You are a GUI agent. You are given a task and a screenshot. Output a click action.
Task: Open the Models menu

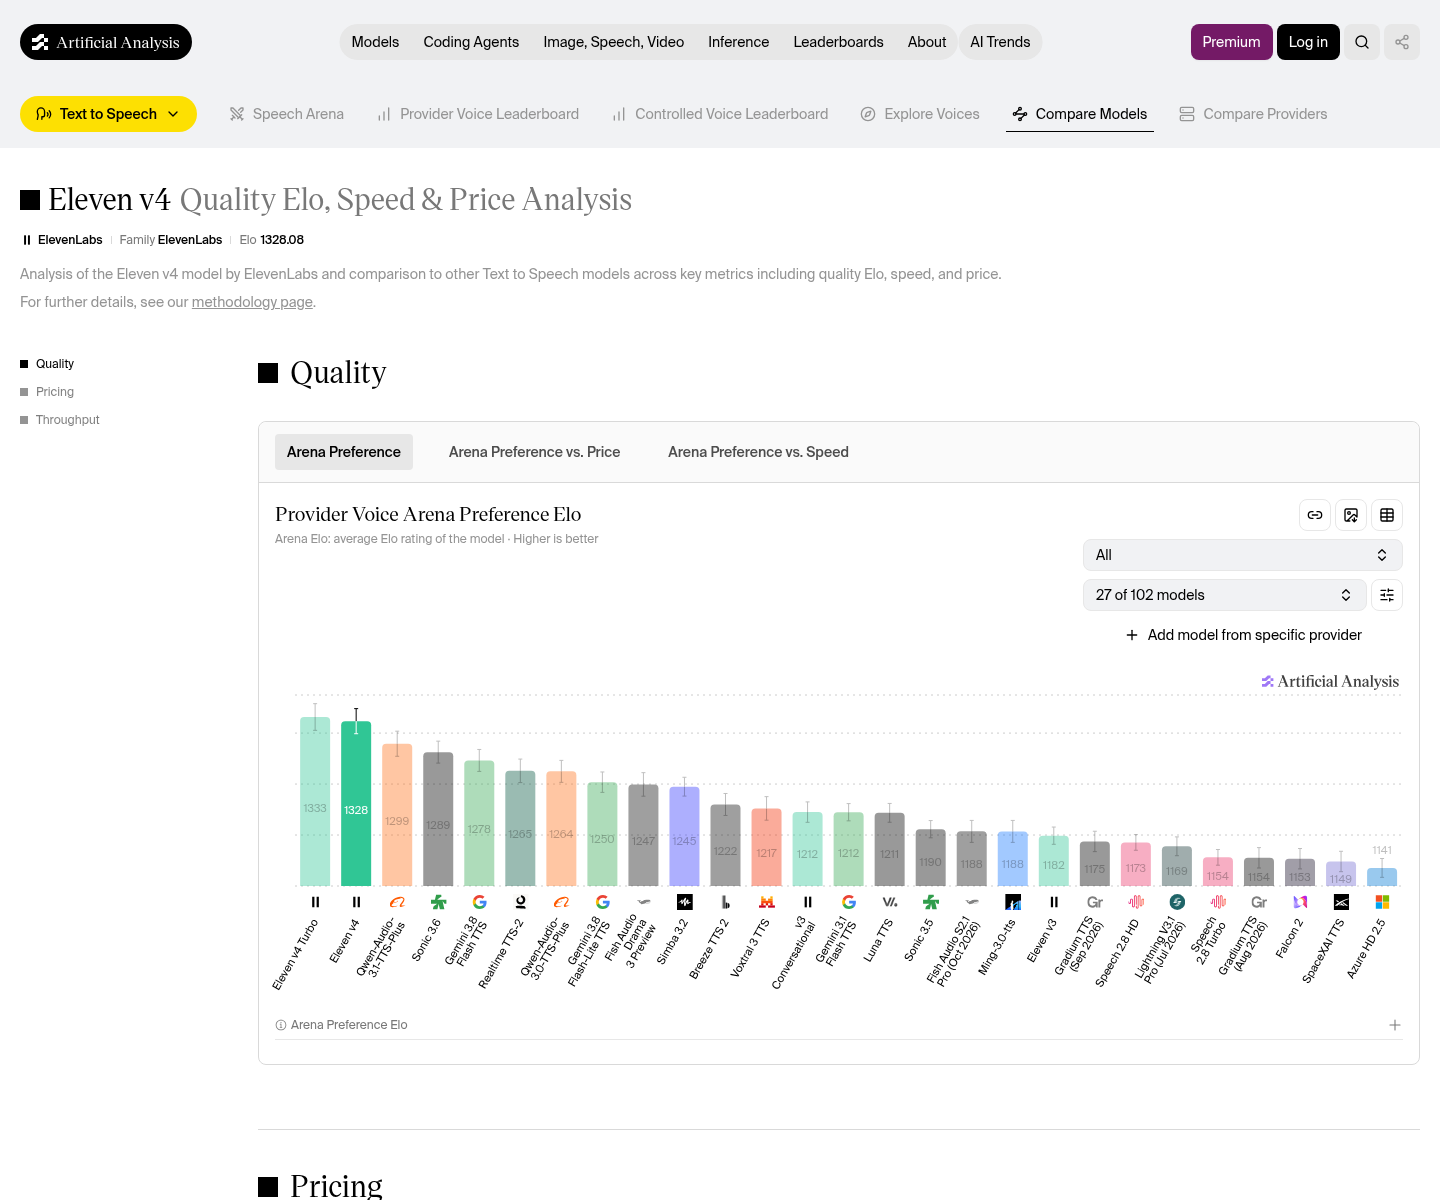[375, 42]
